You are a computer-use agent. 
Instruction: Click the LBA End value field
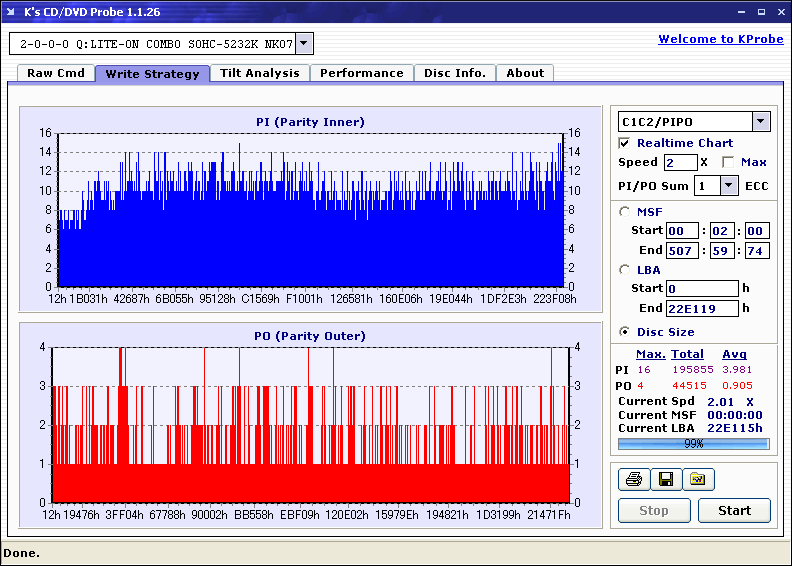tap(701, 308)
